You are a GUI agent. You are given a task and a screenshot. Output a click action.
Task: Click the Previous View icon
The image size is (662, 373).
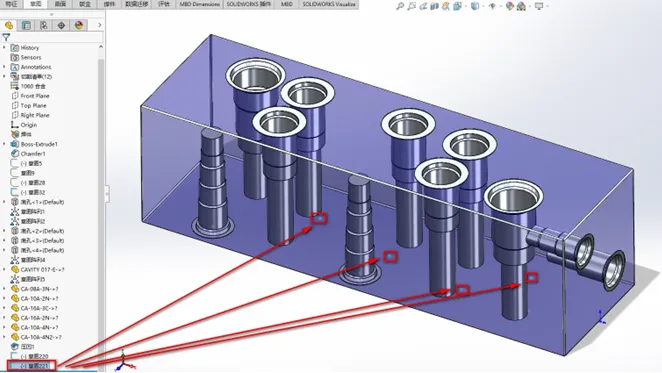pos(423,6)
